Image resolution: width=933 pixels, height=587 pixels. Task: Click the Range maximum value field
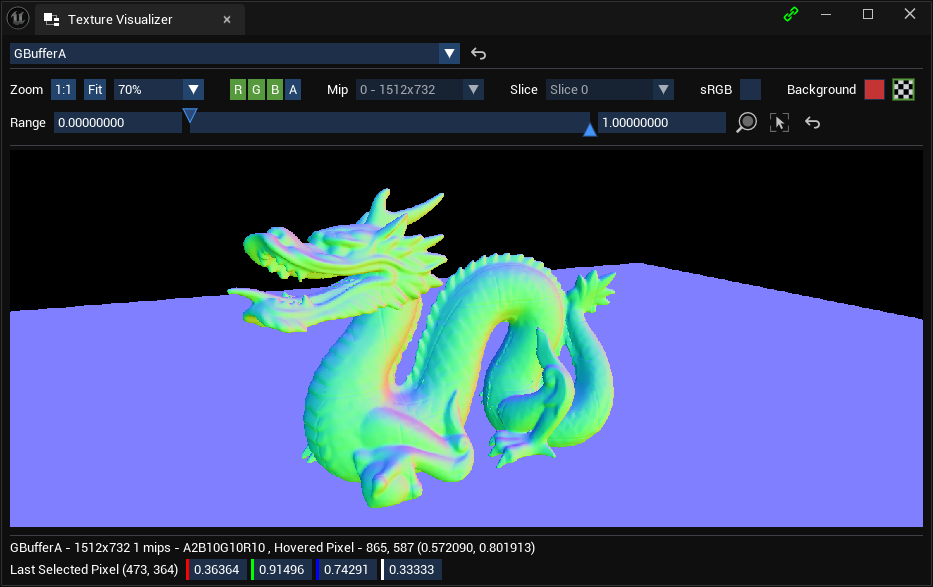[662, 123]
